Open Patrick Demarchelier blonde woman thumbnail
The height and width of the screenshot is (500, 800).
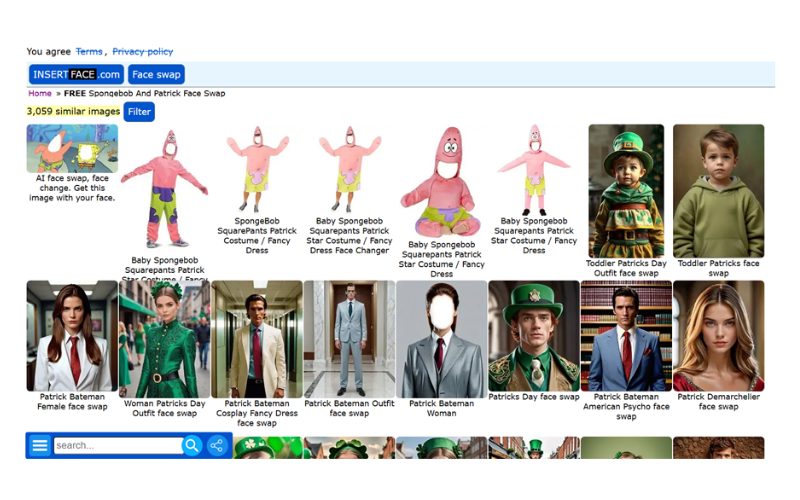(718, 336)
